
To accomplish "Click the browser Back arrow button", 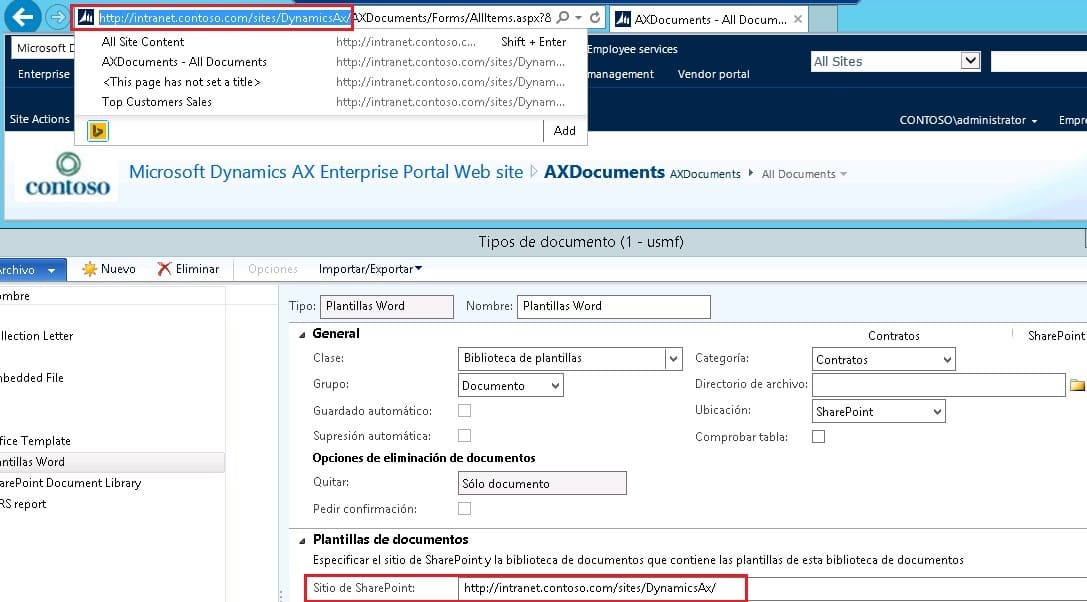I will (x=23, y=17).
